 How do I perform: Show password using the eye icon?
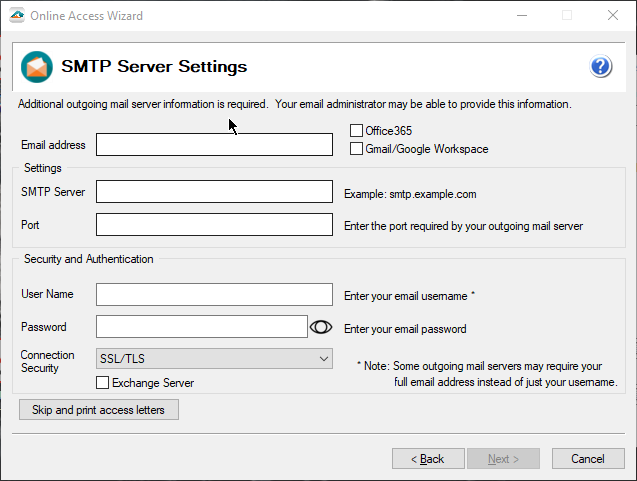click(321, 327)
